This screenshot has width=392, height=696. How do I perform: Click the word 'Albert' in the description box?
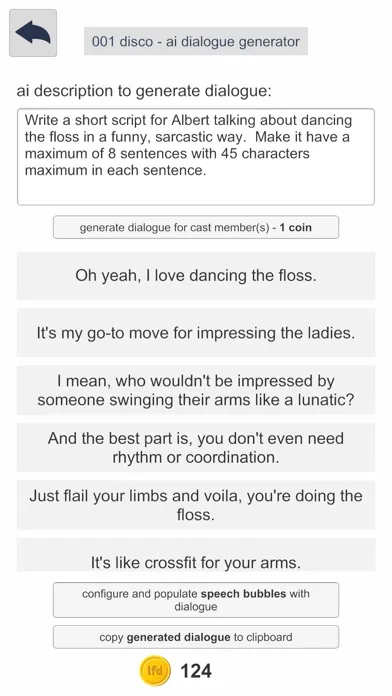pyautogui.click(x=193, y=120)
